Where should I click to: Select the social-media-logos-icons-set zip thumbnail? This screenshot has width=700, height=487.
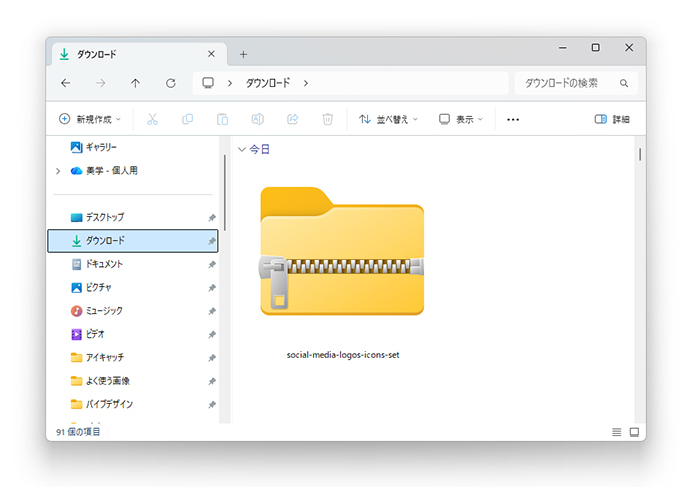click(x=342, y=251)
